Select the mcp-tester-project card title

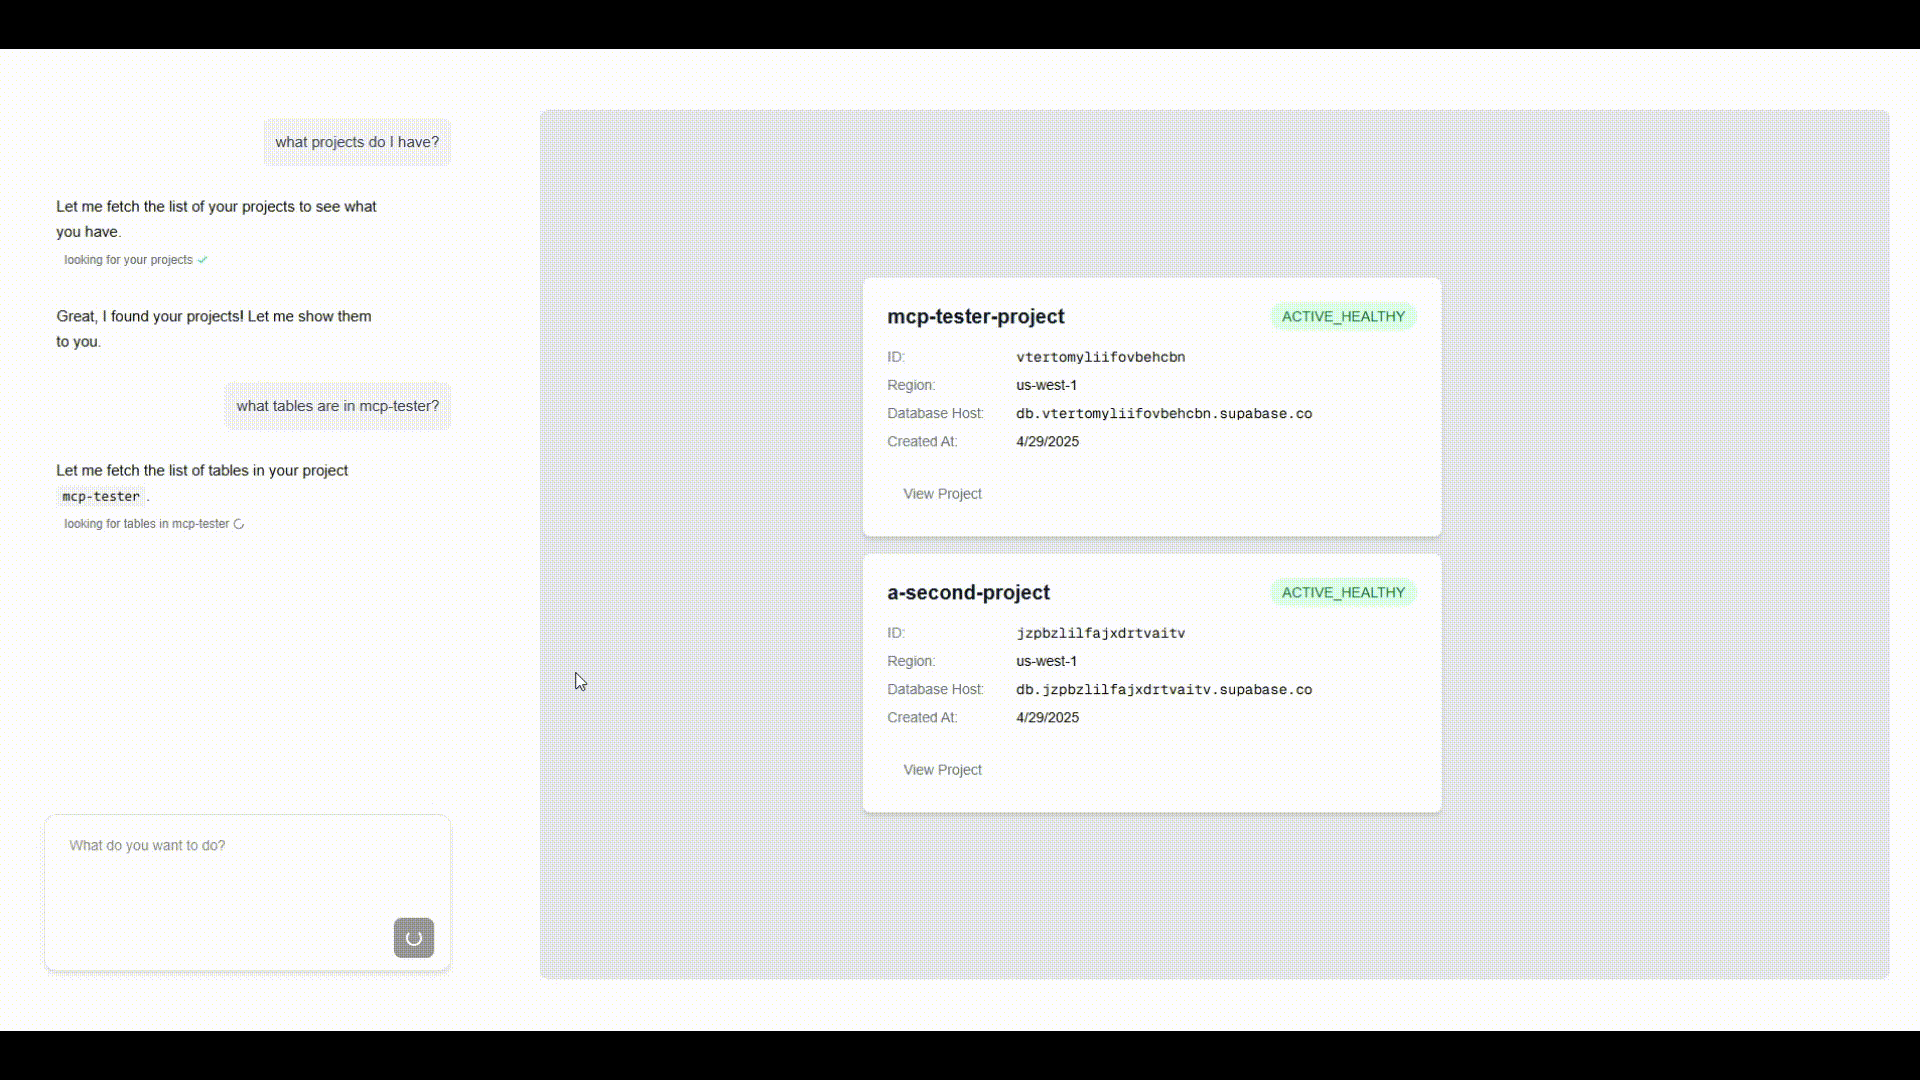tap(975, 317)
